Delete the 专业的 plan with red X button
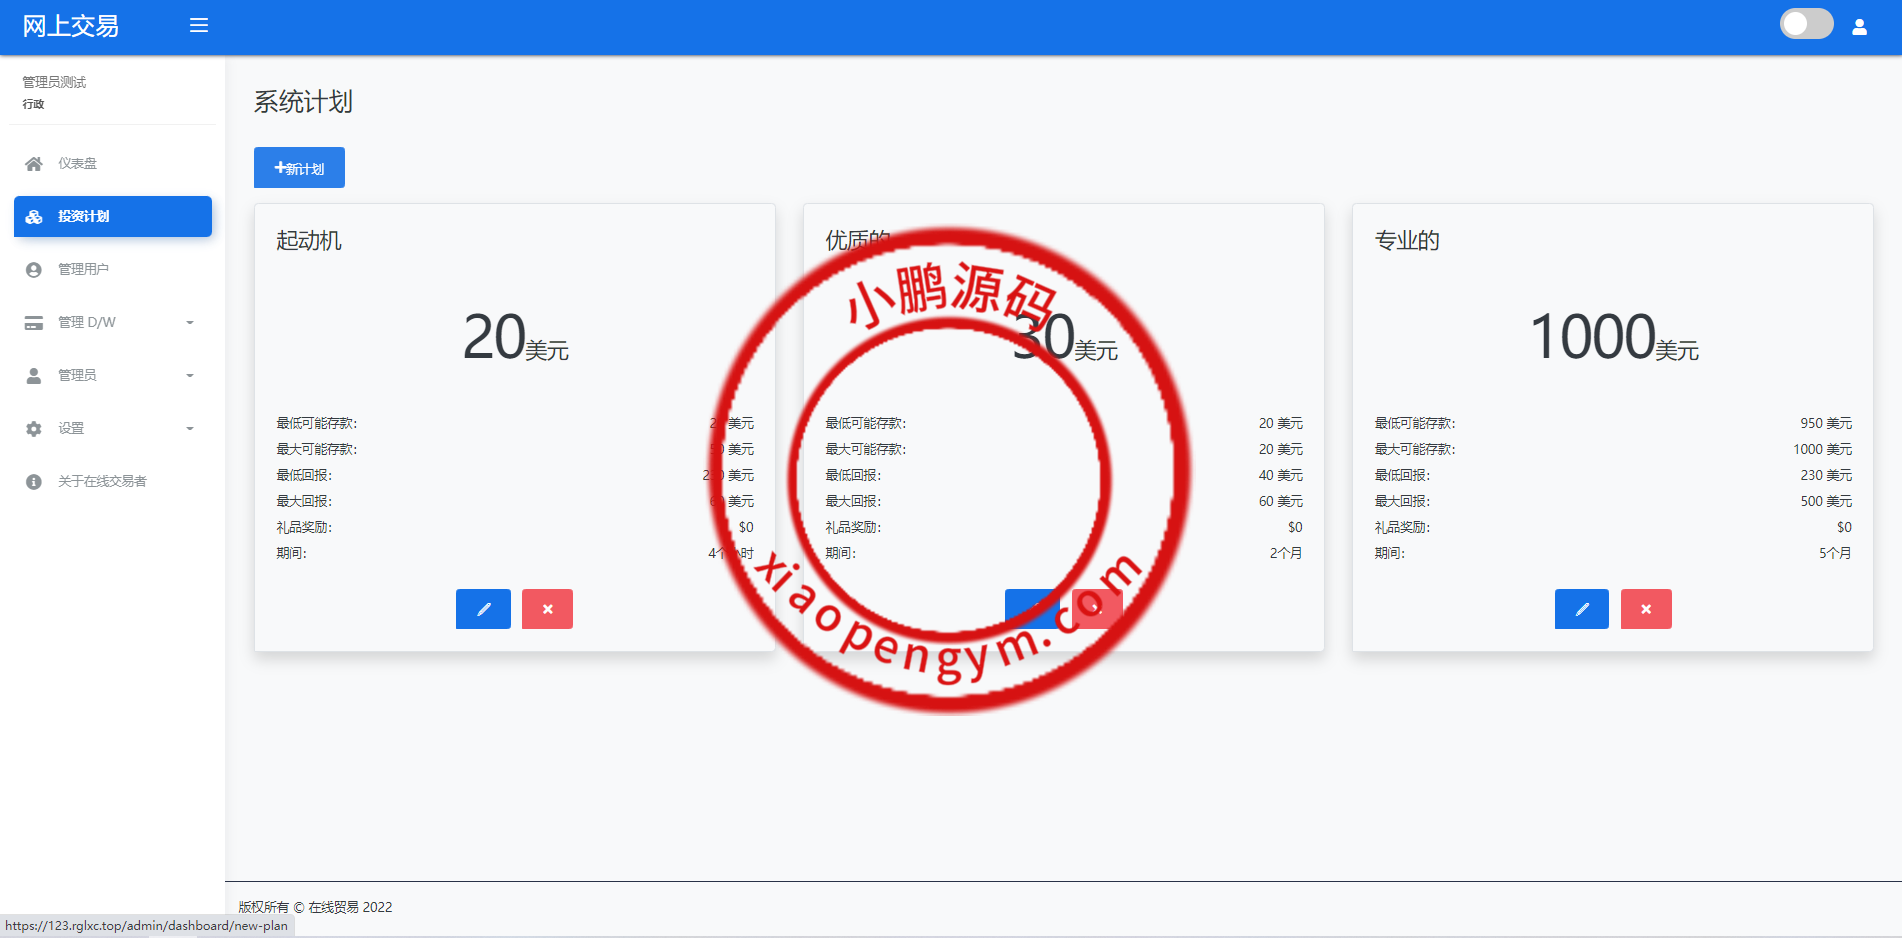 click(1645, 609)
